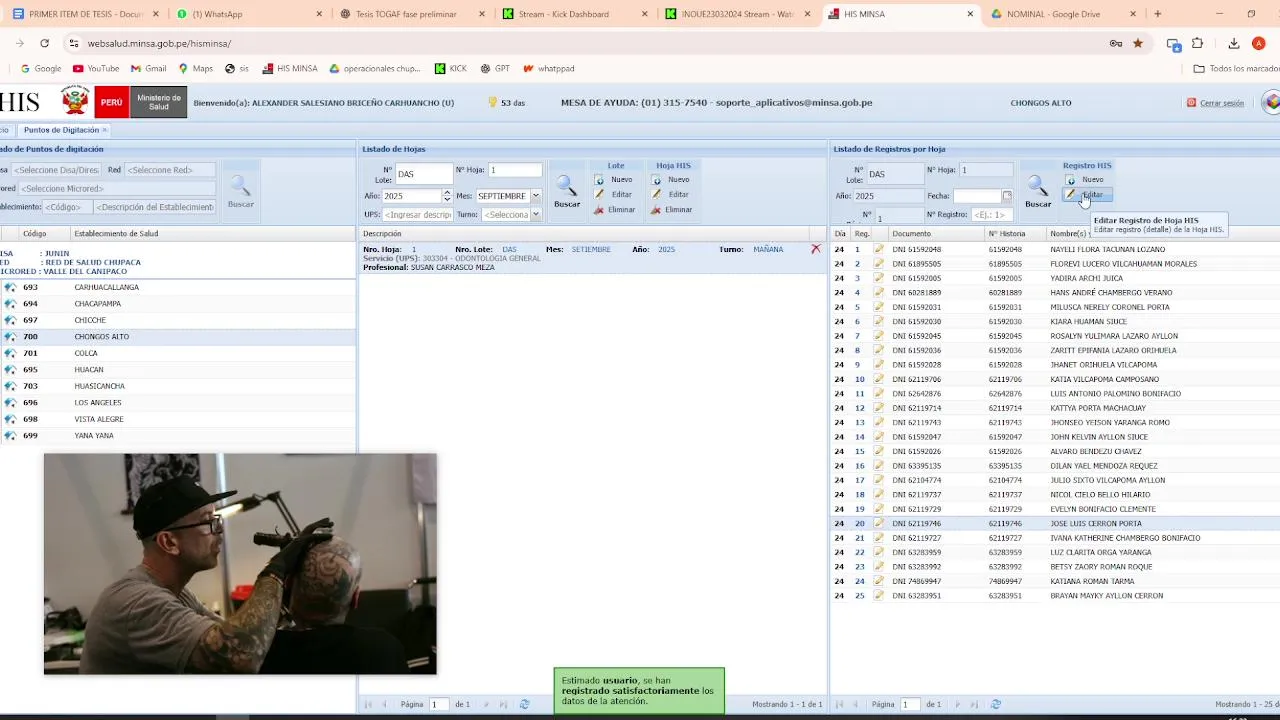Click page number field in Registros pager
This screenshot has width=1280, height=720.
(x=910, y=704)
